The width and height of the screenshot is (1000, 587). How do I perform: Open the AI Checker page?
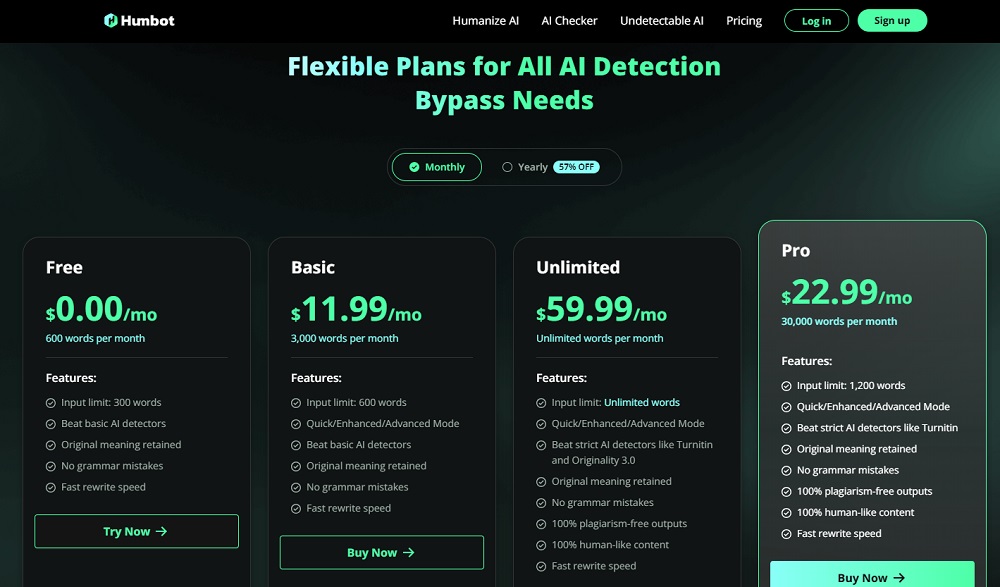[x=569, y=21]
